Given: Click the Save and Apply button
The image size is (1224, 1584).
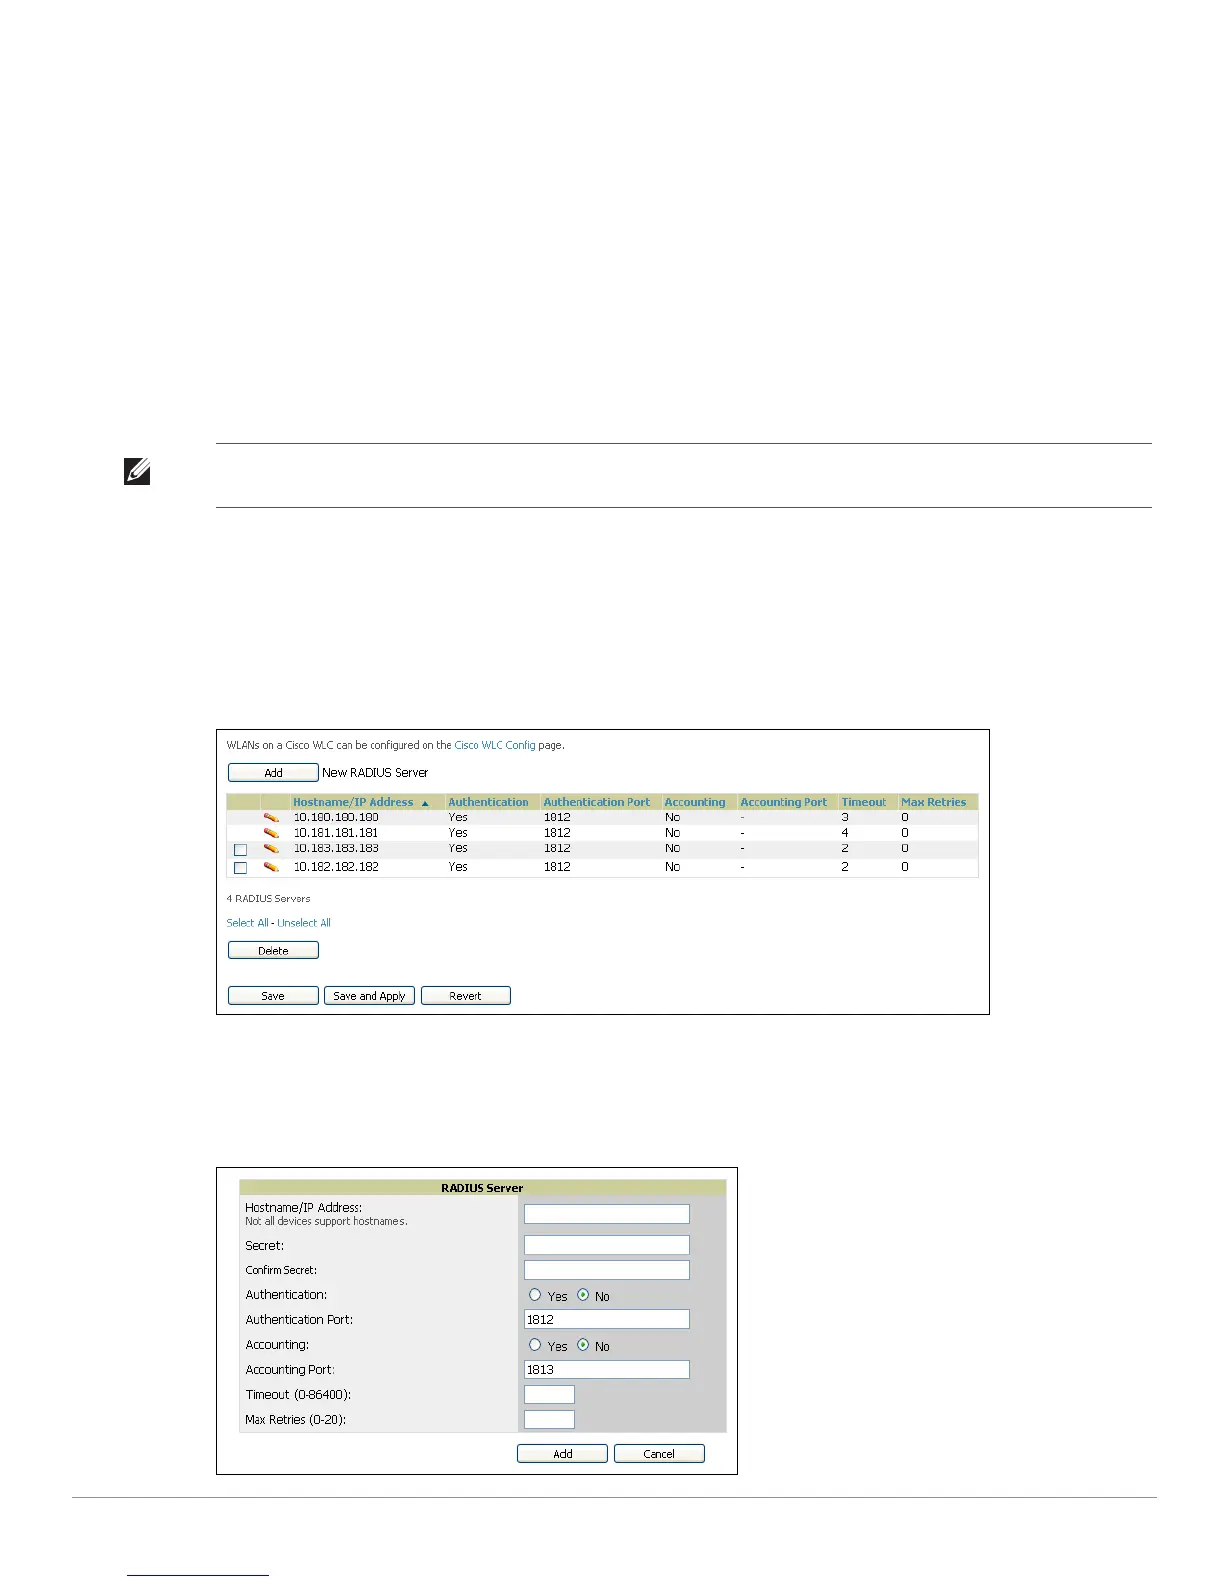Looking at the screenshot, I should click(369, 996).
